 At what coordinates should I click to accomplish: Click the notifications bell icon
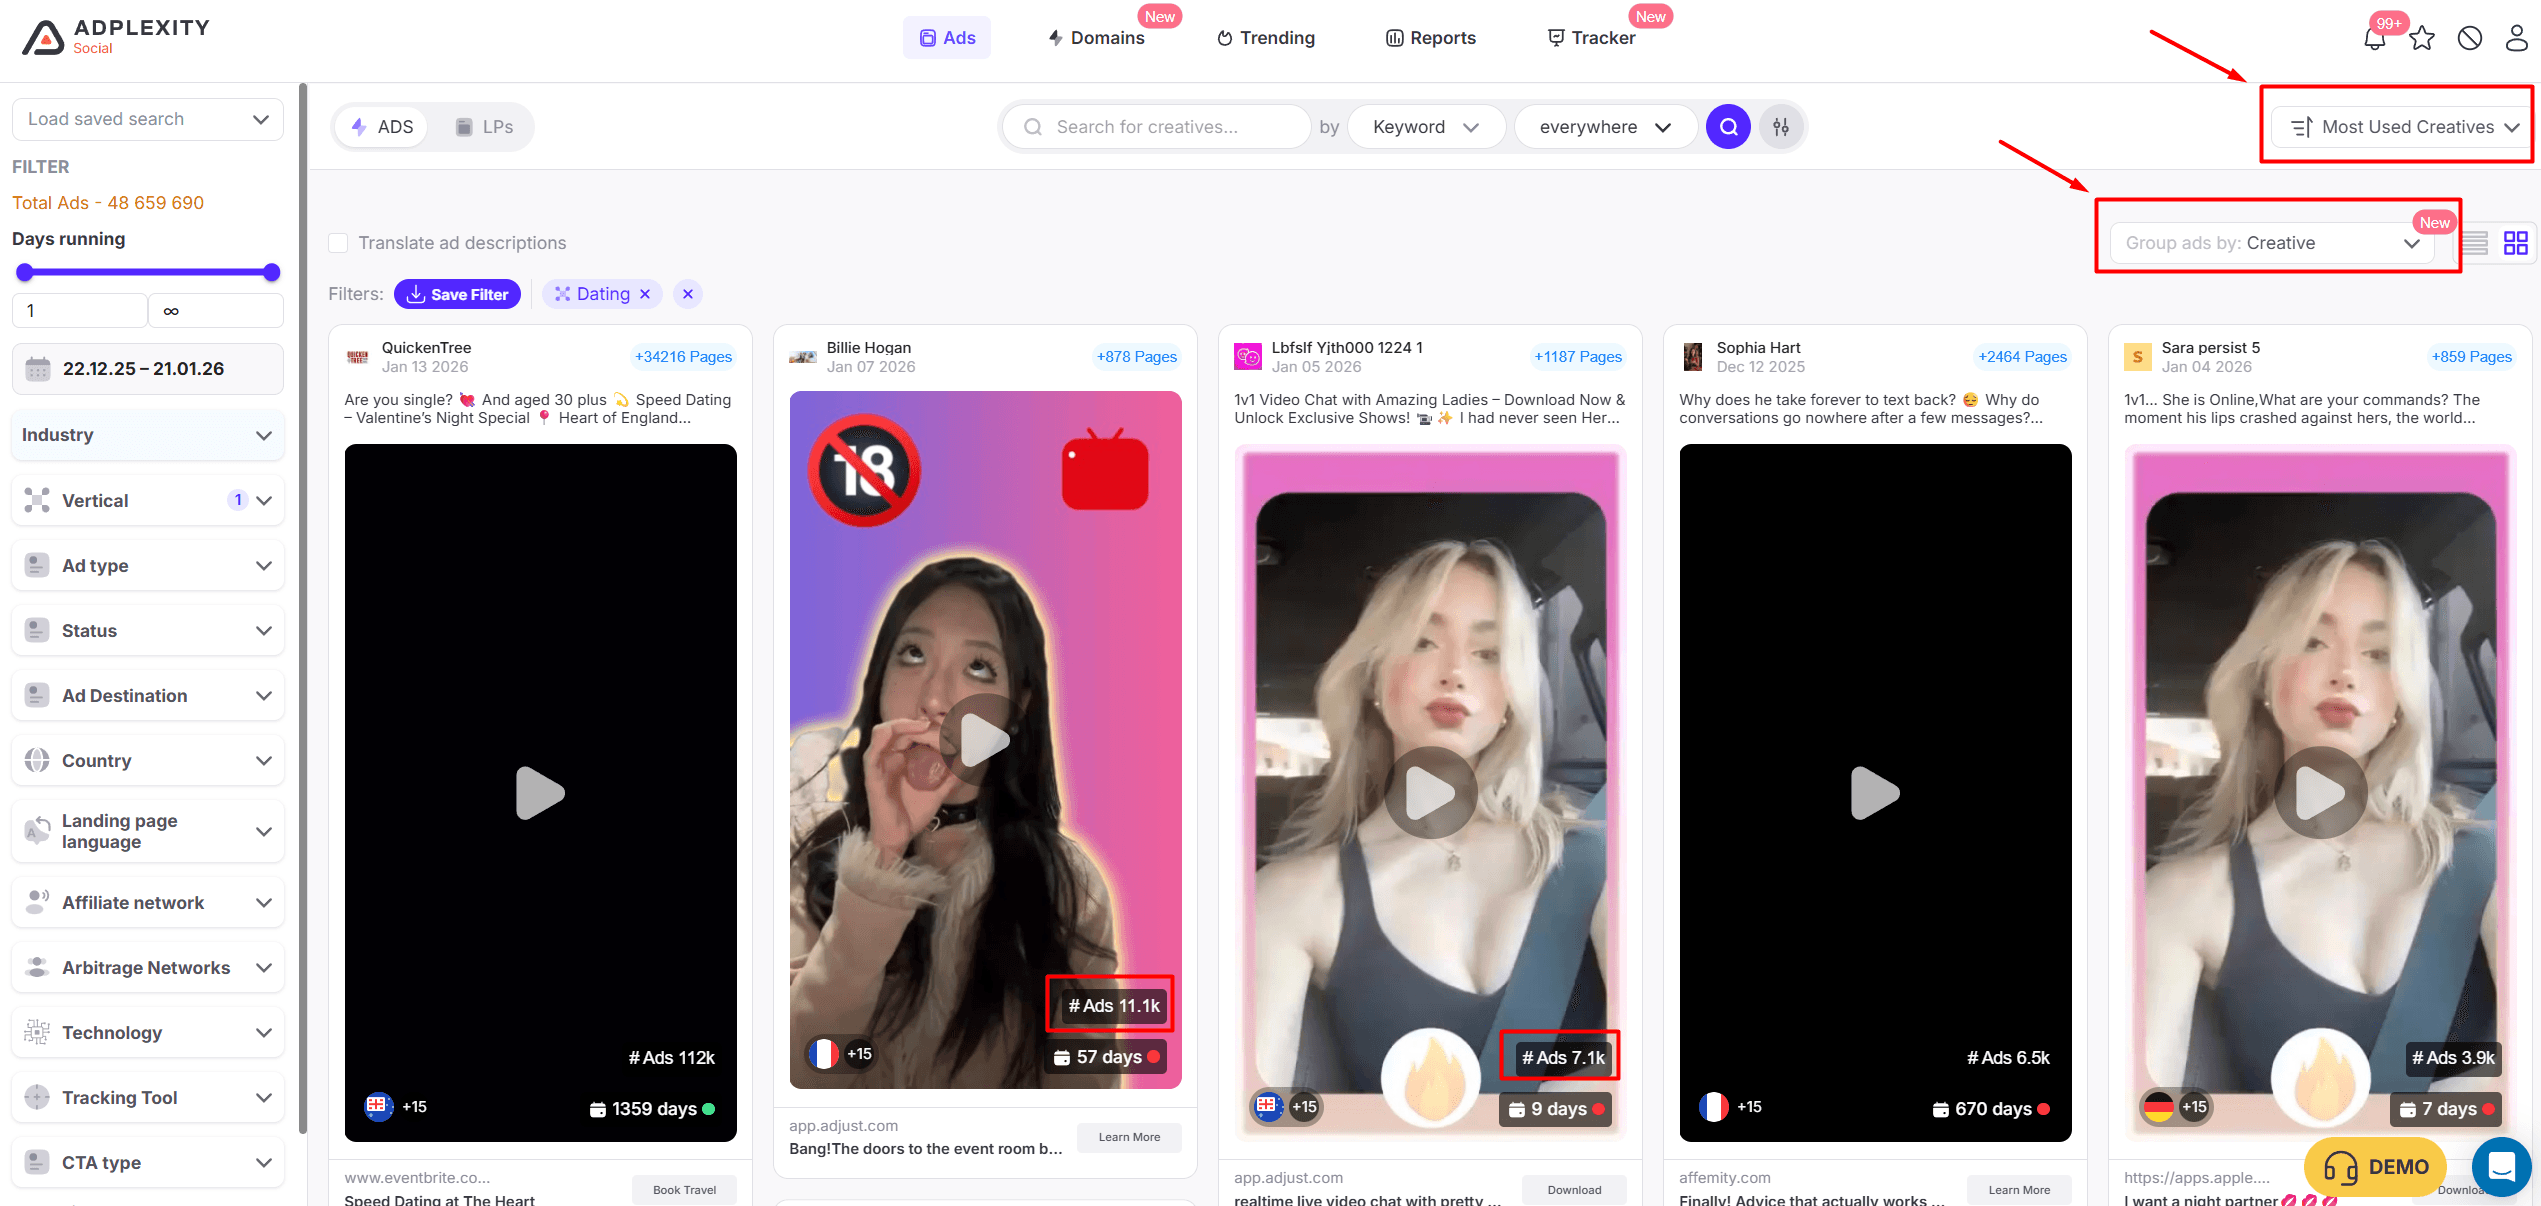coord(2374,39)
